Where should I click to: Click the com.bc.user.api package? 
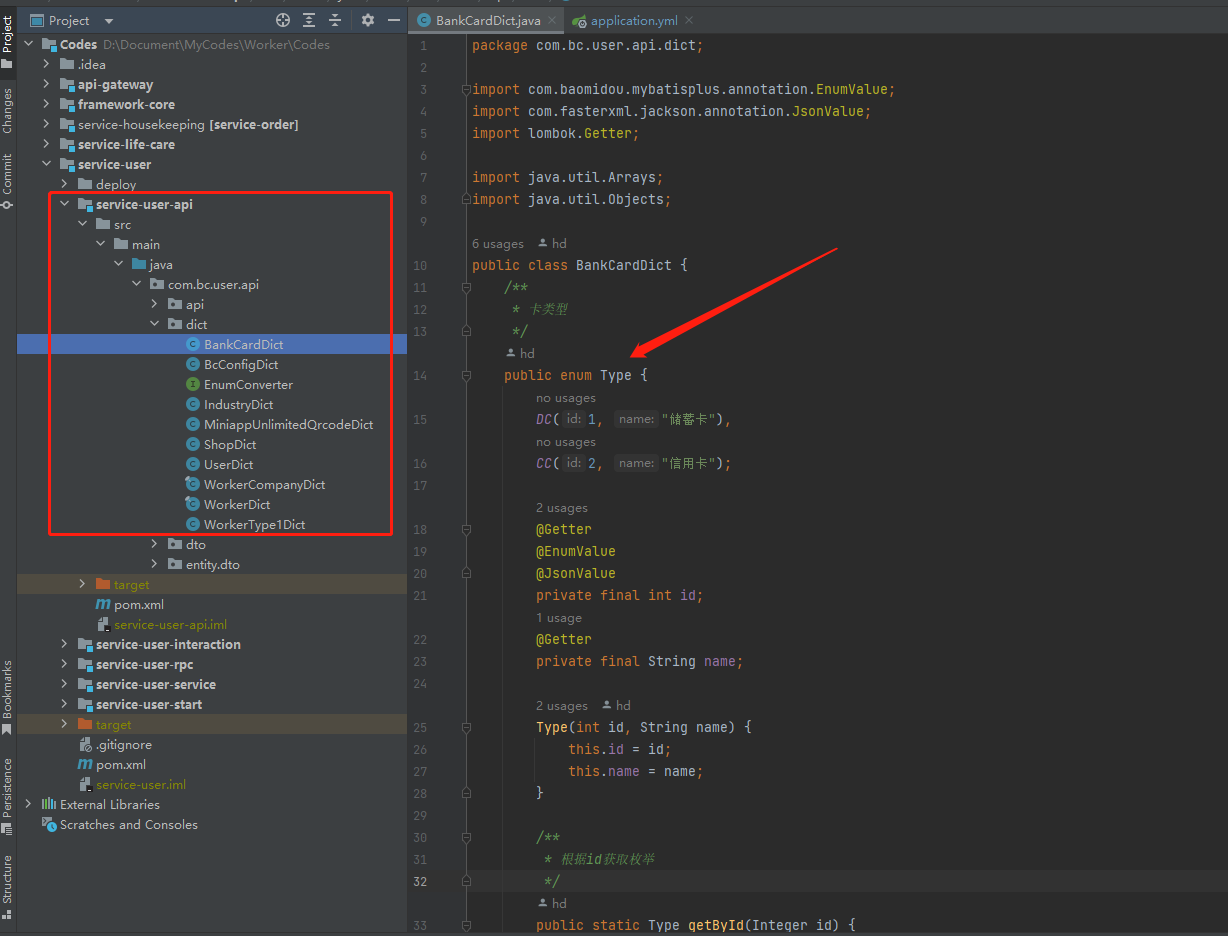(x=213, y=284)
